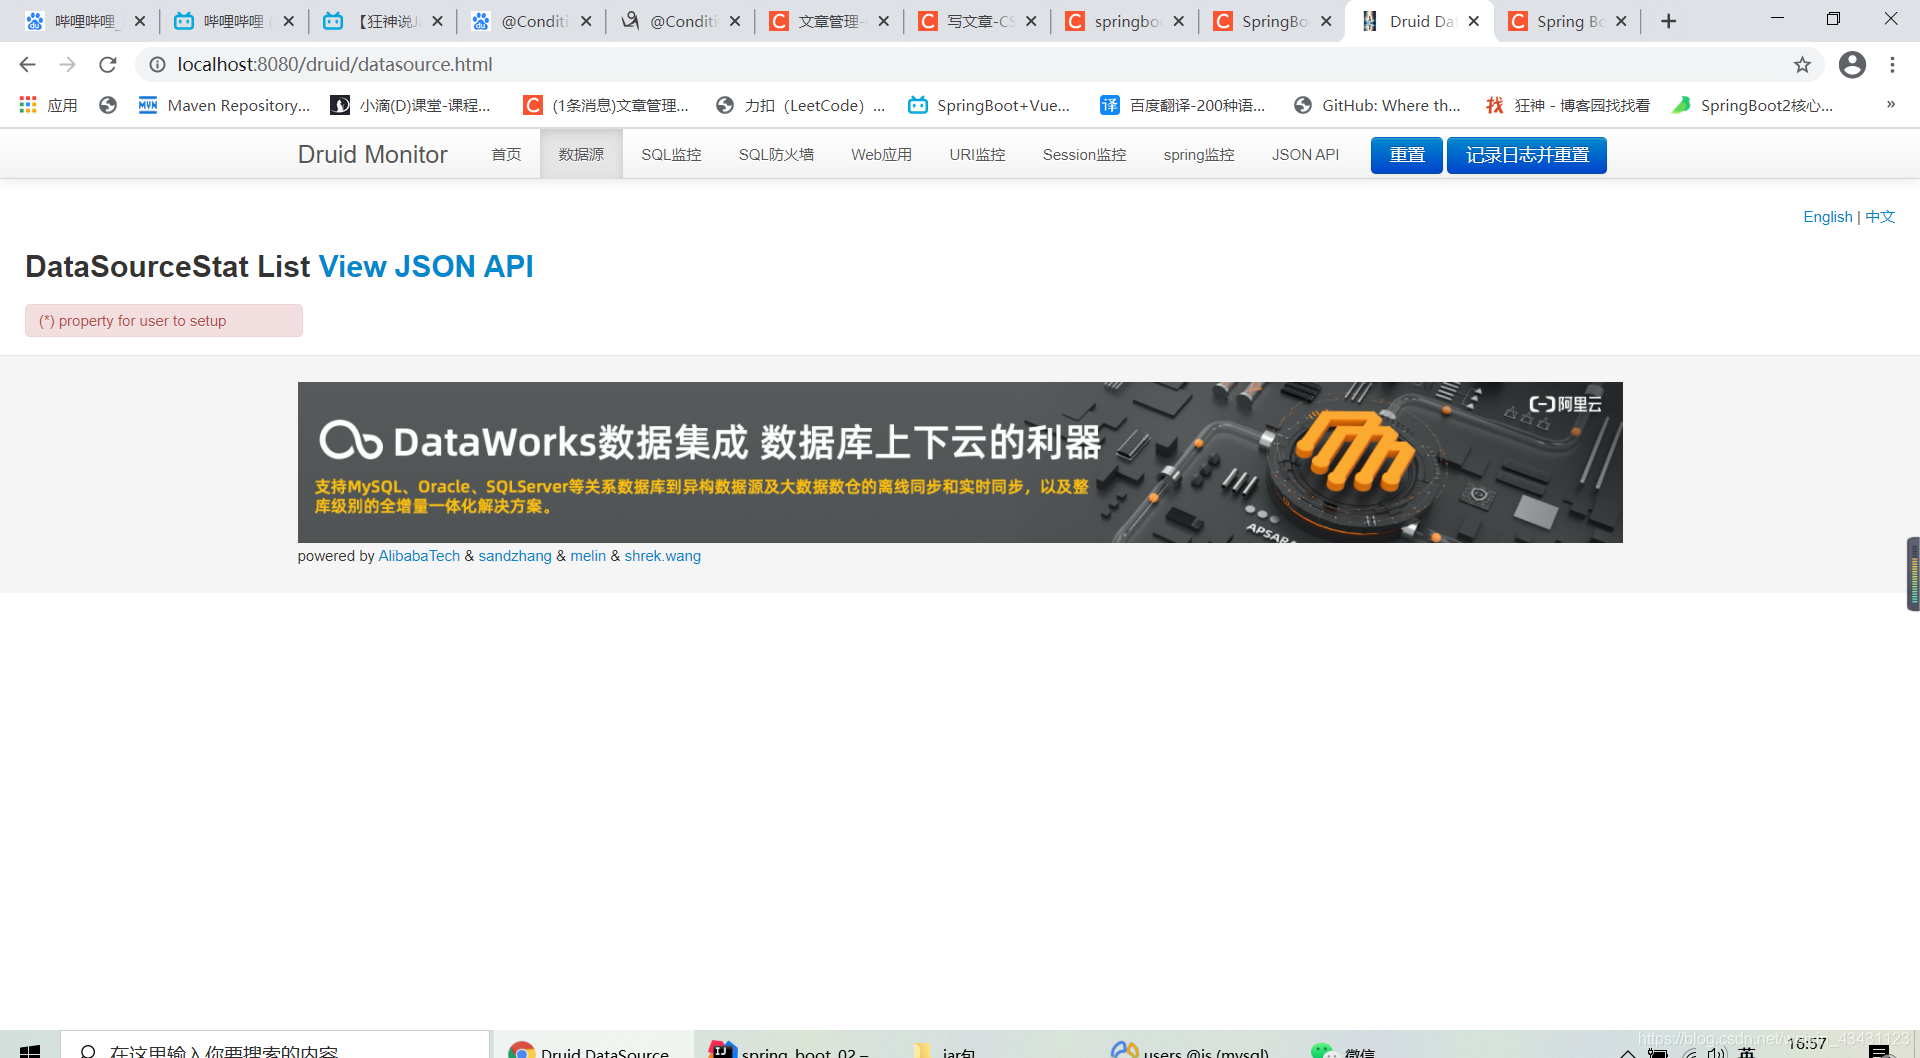Open the Chrome three-dot menu

pos(1892,65)
